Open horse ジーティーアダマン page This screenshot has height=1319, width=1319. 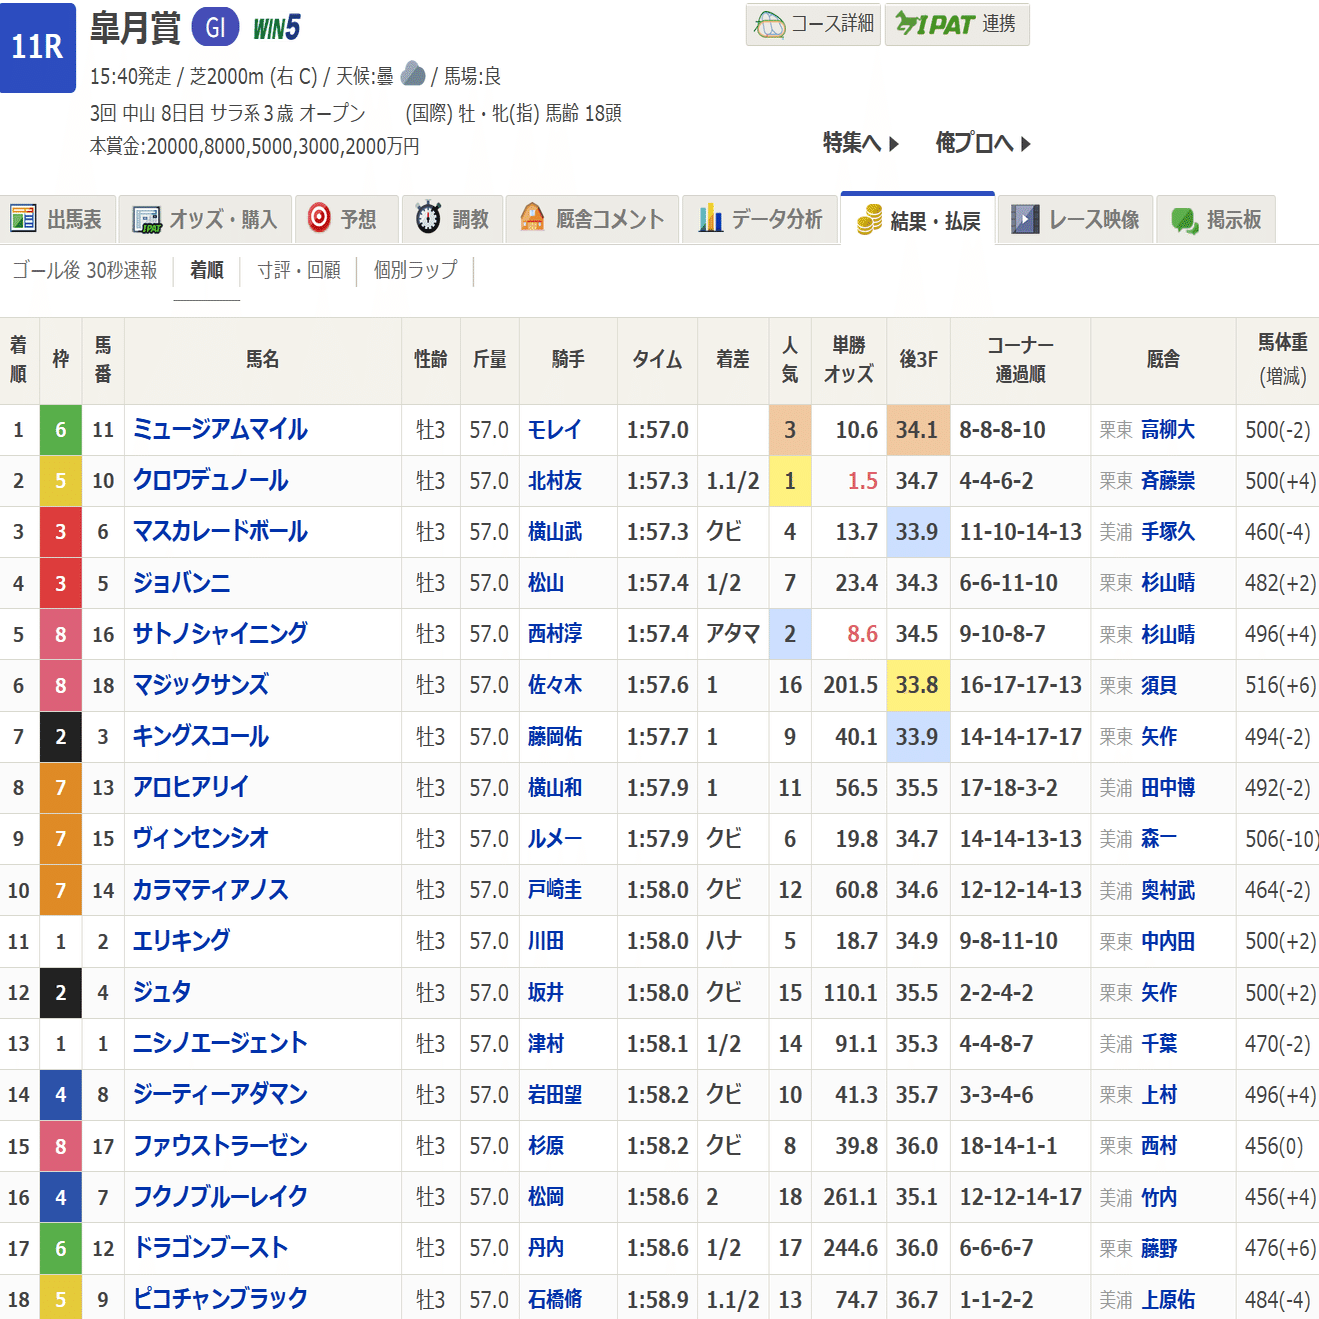pyautogui.click(x=220, y=1094)
